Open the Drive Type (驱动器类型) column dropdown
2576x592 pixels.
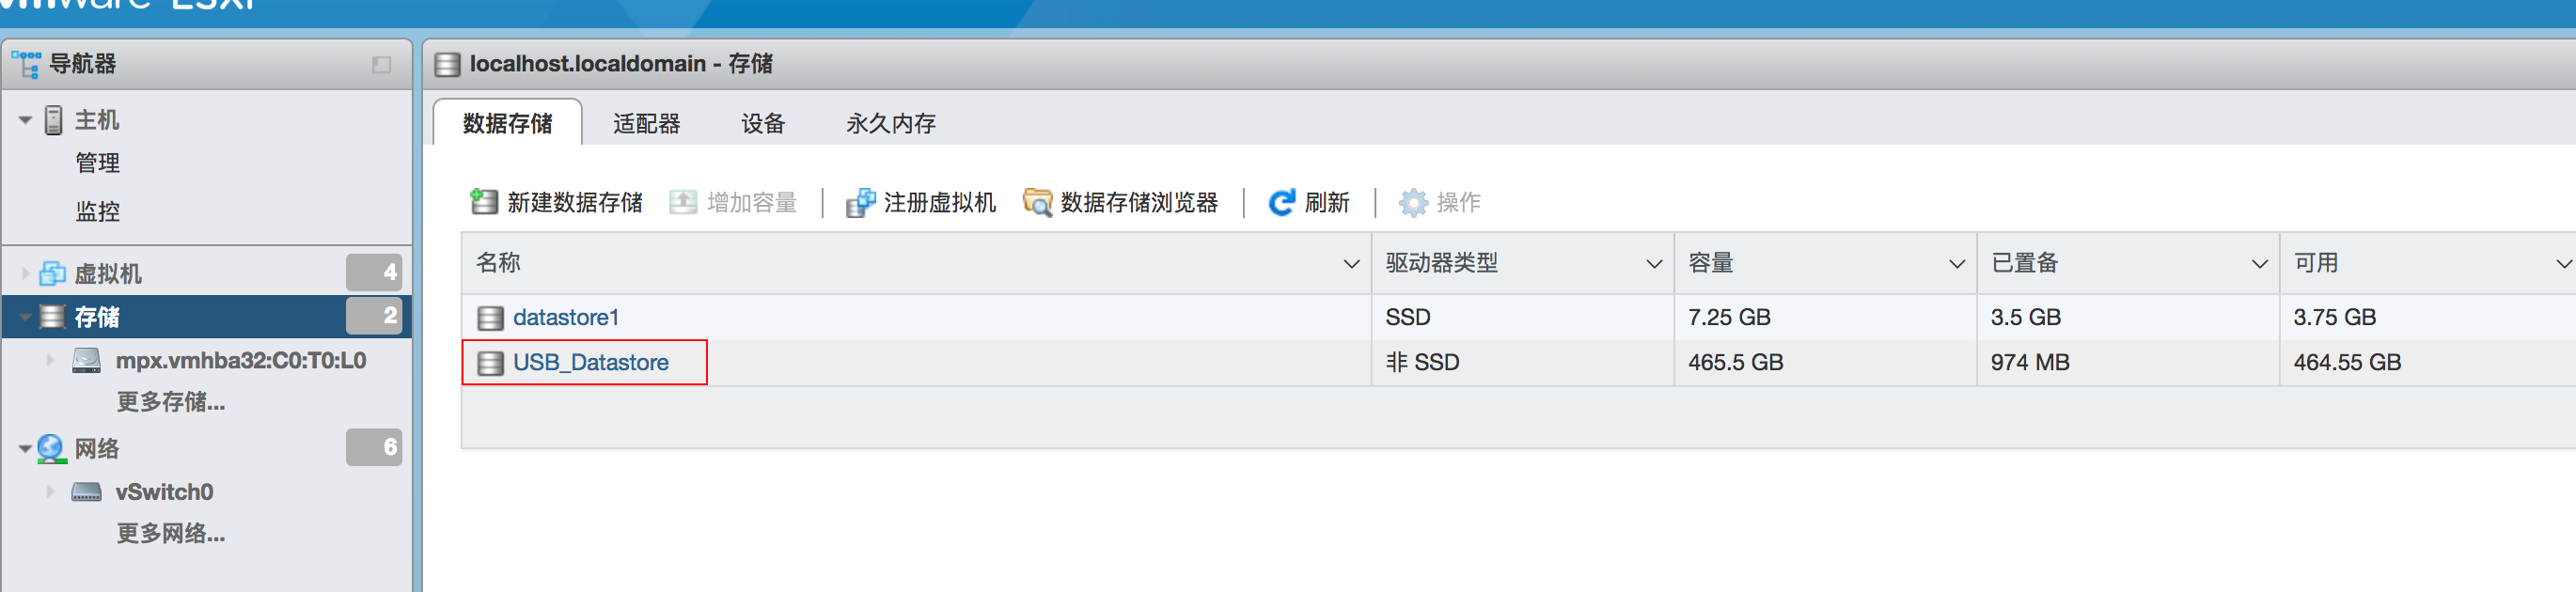(1653, 264)
